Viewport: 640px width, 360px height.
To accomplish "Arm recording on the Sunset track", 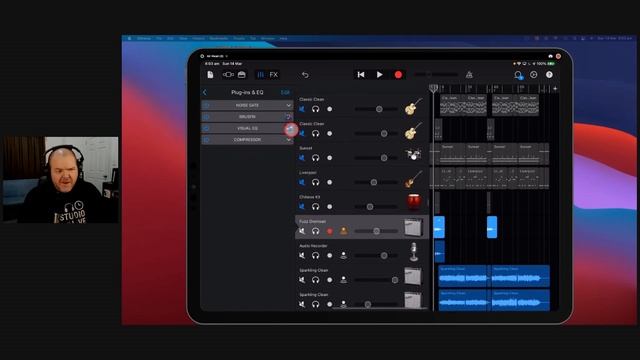I will 329,158.
